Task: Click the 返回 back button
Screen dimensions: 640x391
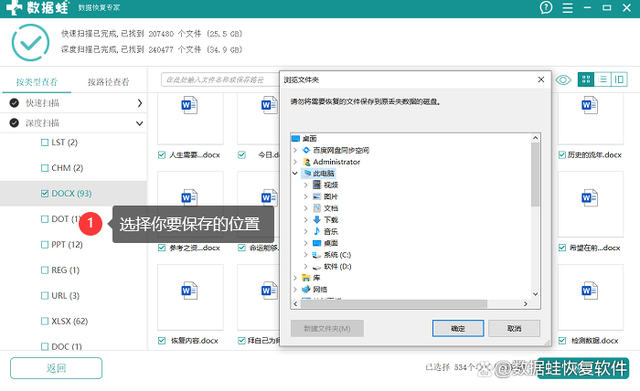Action: click(x=56, y=368)
